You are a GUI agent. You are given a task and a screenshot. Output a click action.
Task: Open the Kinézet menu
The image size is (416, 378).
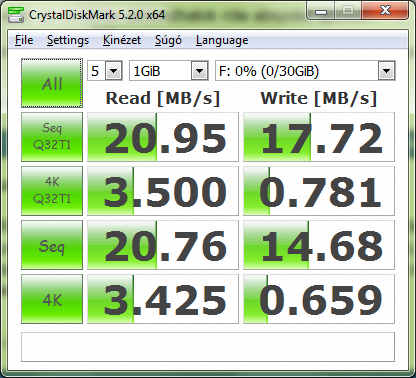[x=122, y=40]
